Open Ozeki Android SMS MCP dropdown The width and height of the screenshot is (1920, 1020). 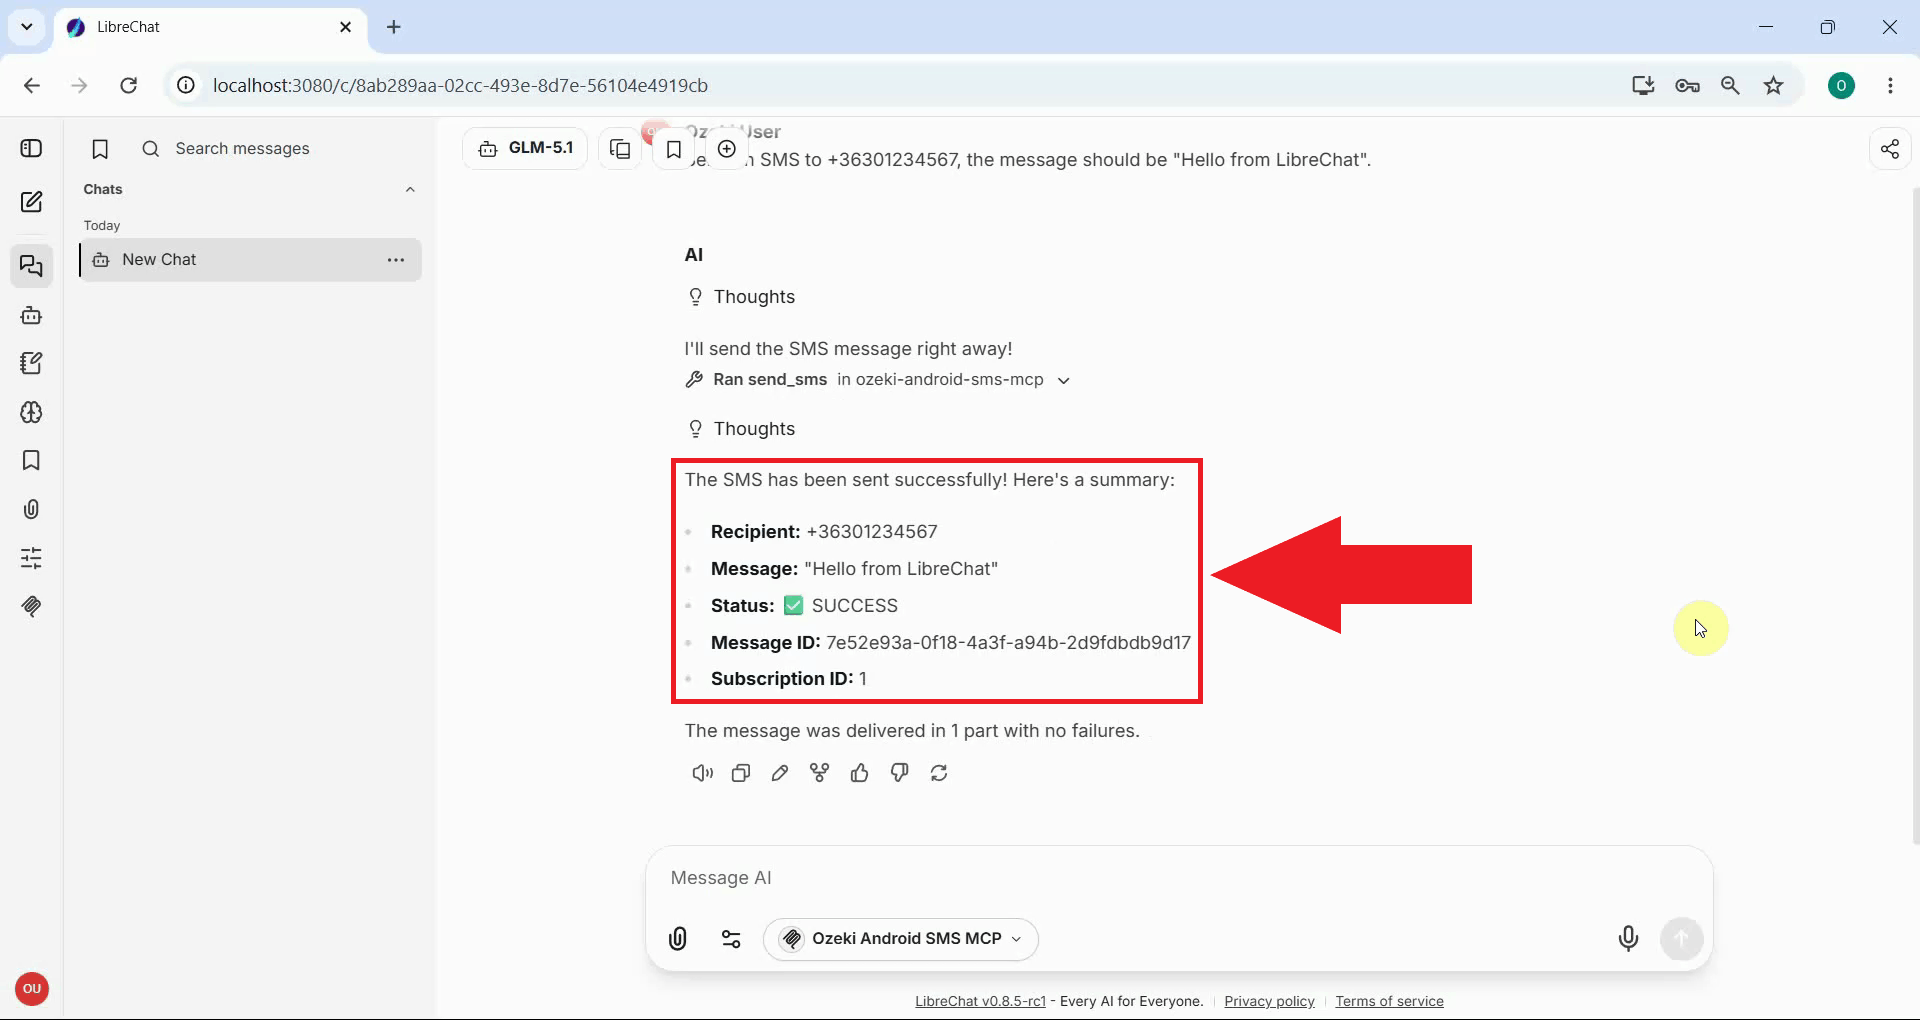pyautogui.click(x=901, y=939)
